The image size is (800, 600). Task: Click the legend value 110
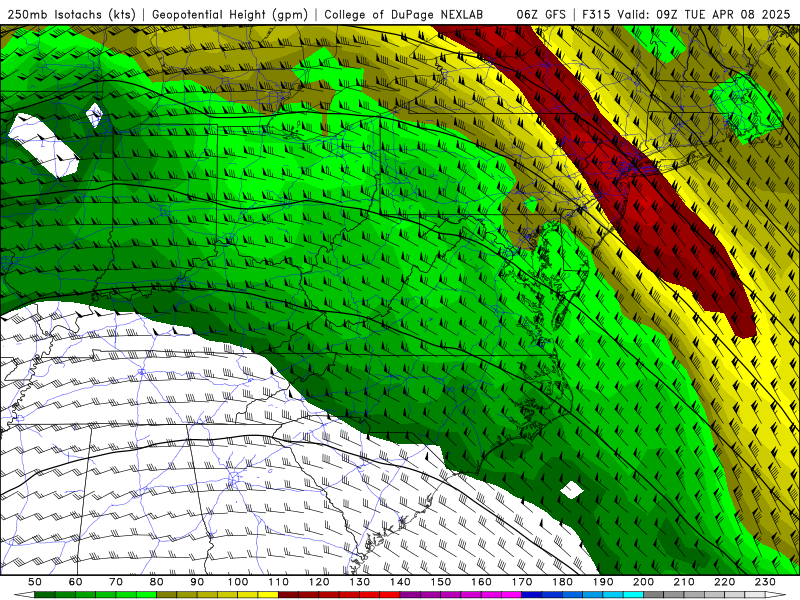[279, 582]
